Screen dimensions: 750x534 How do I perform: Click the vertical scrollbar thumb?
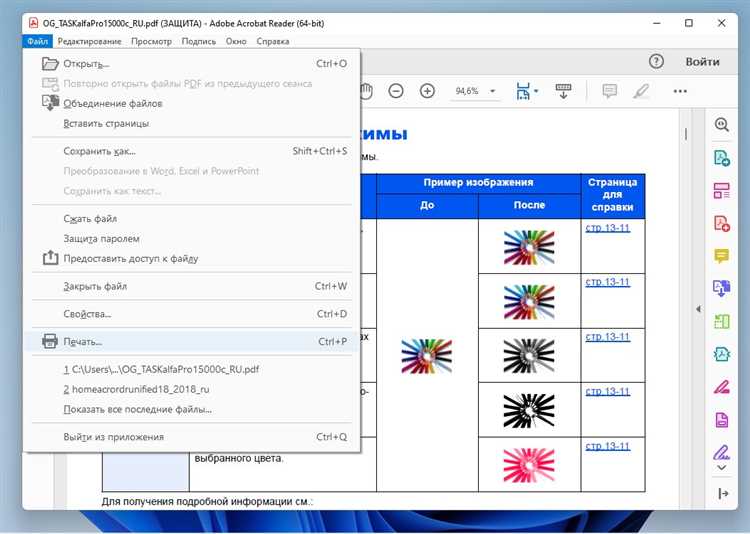686,134
